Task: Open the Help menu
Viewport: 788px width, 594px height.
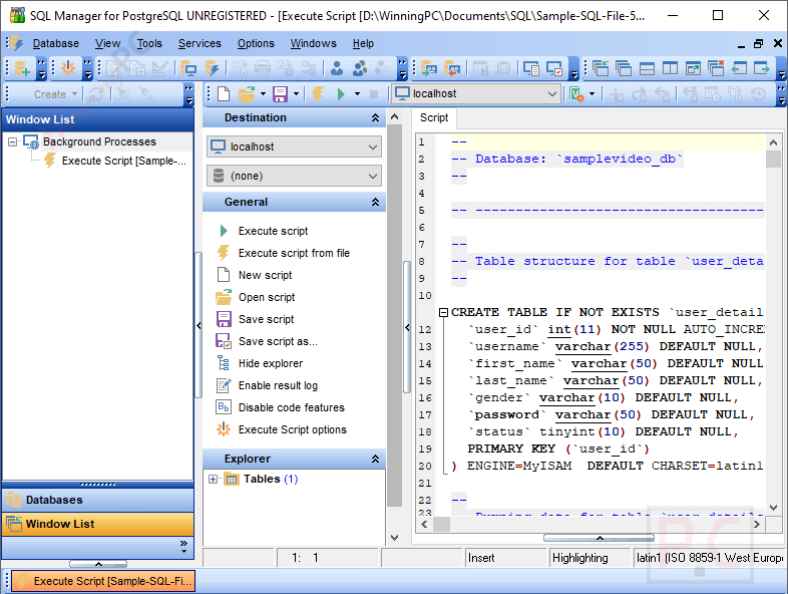Action: pos(363,44)
